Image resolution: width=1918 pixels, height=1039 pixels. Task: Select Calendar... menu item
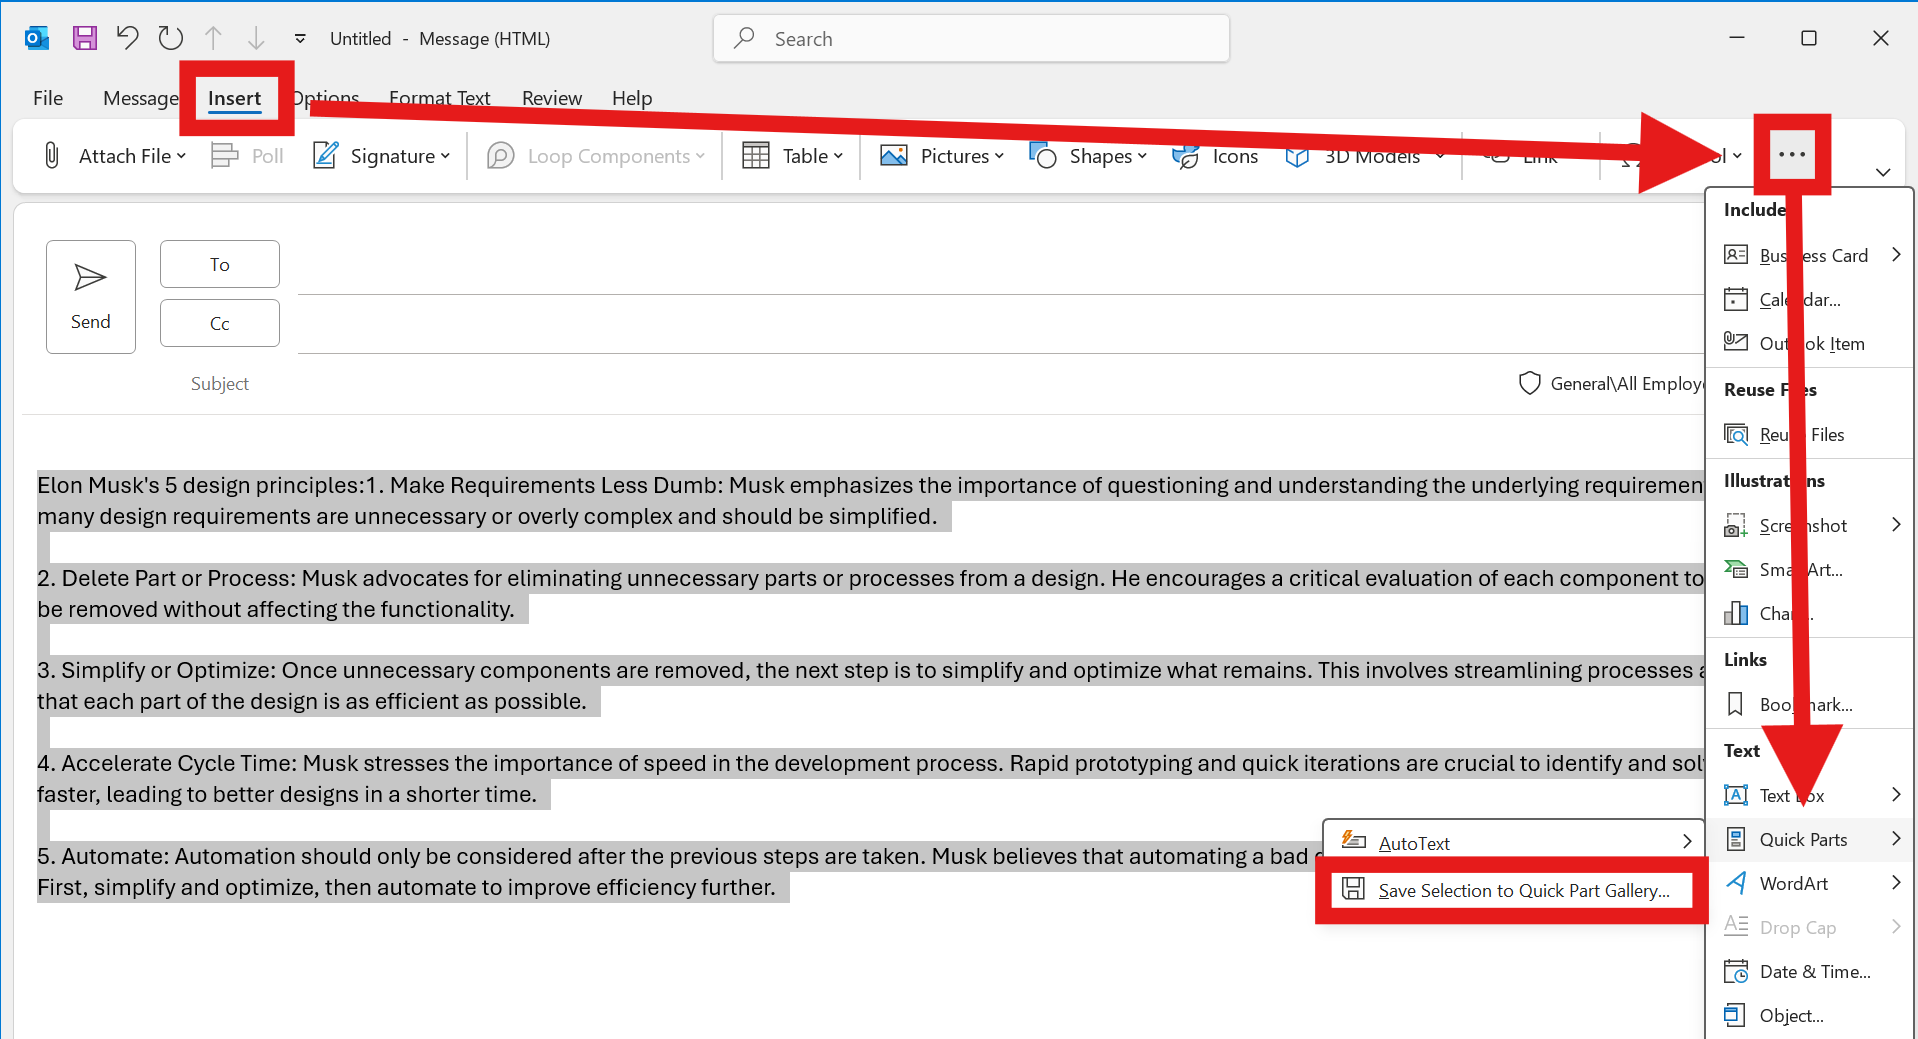click(x=1810, y=299)
